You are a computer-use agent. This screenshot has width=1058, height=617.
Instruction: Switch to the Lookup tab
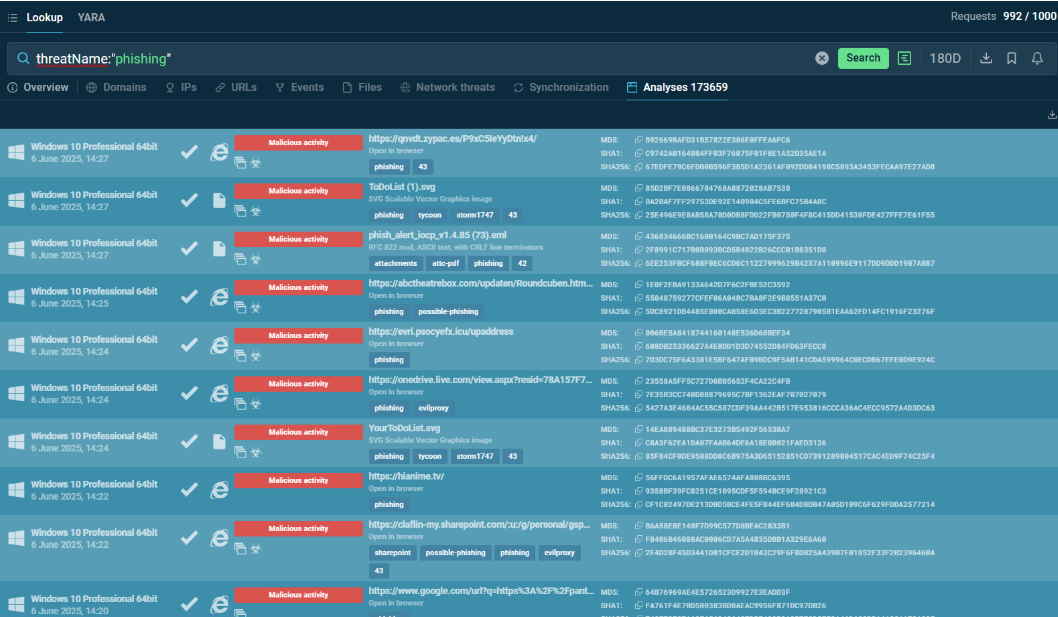click(x=45, y=18)
